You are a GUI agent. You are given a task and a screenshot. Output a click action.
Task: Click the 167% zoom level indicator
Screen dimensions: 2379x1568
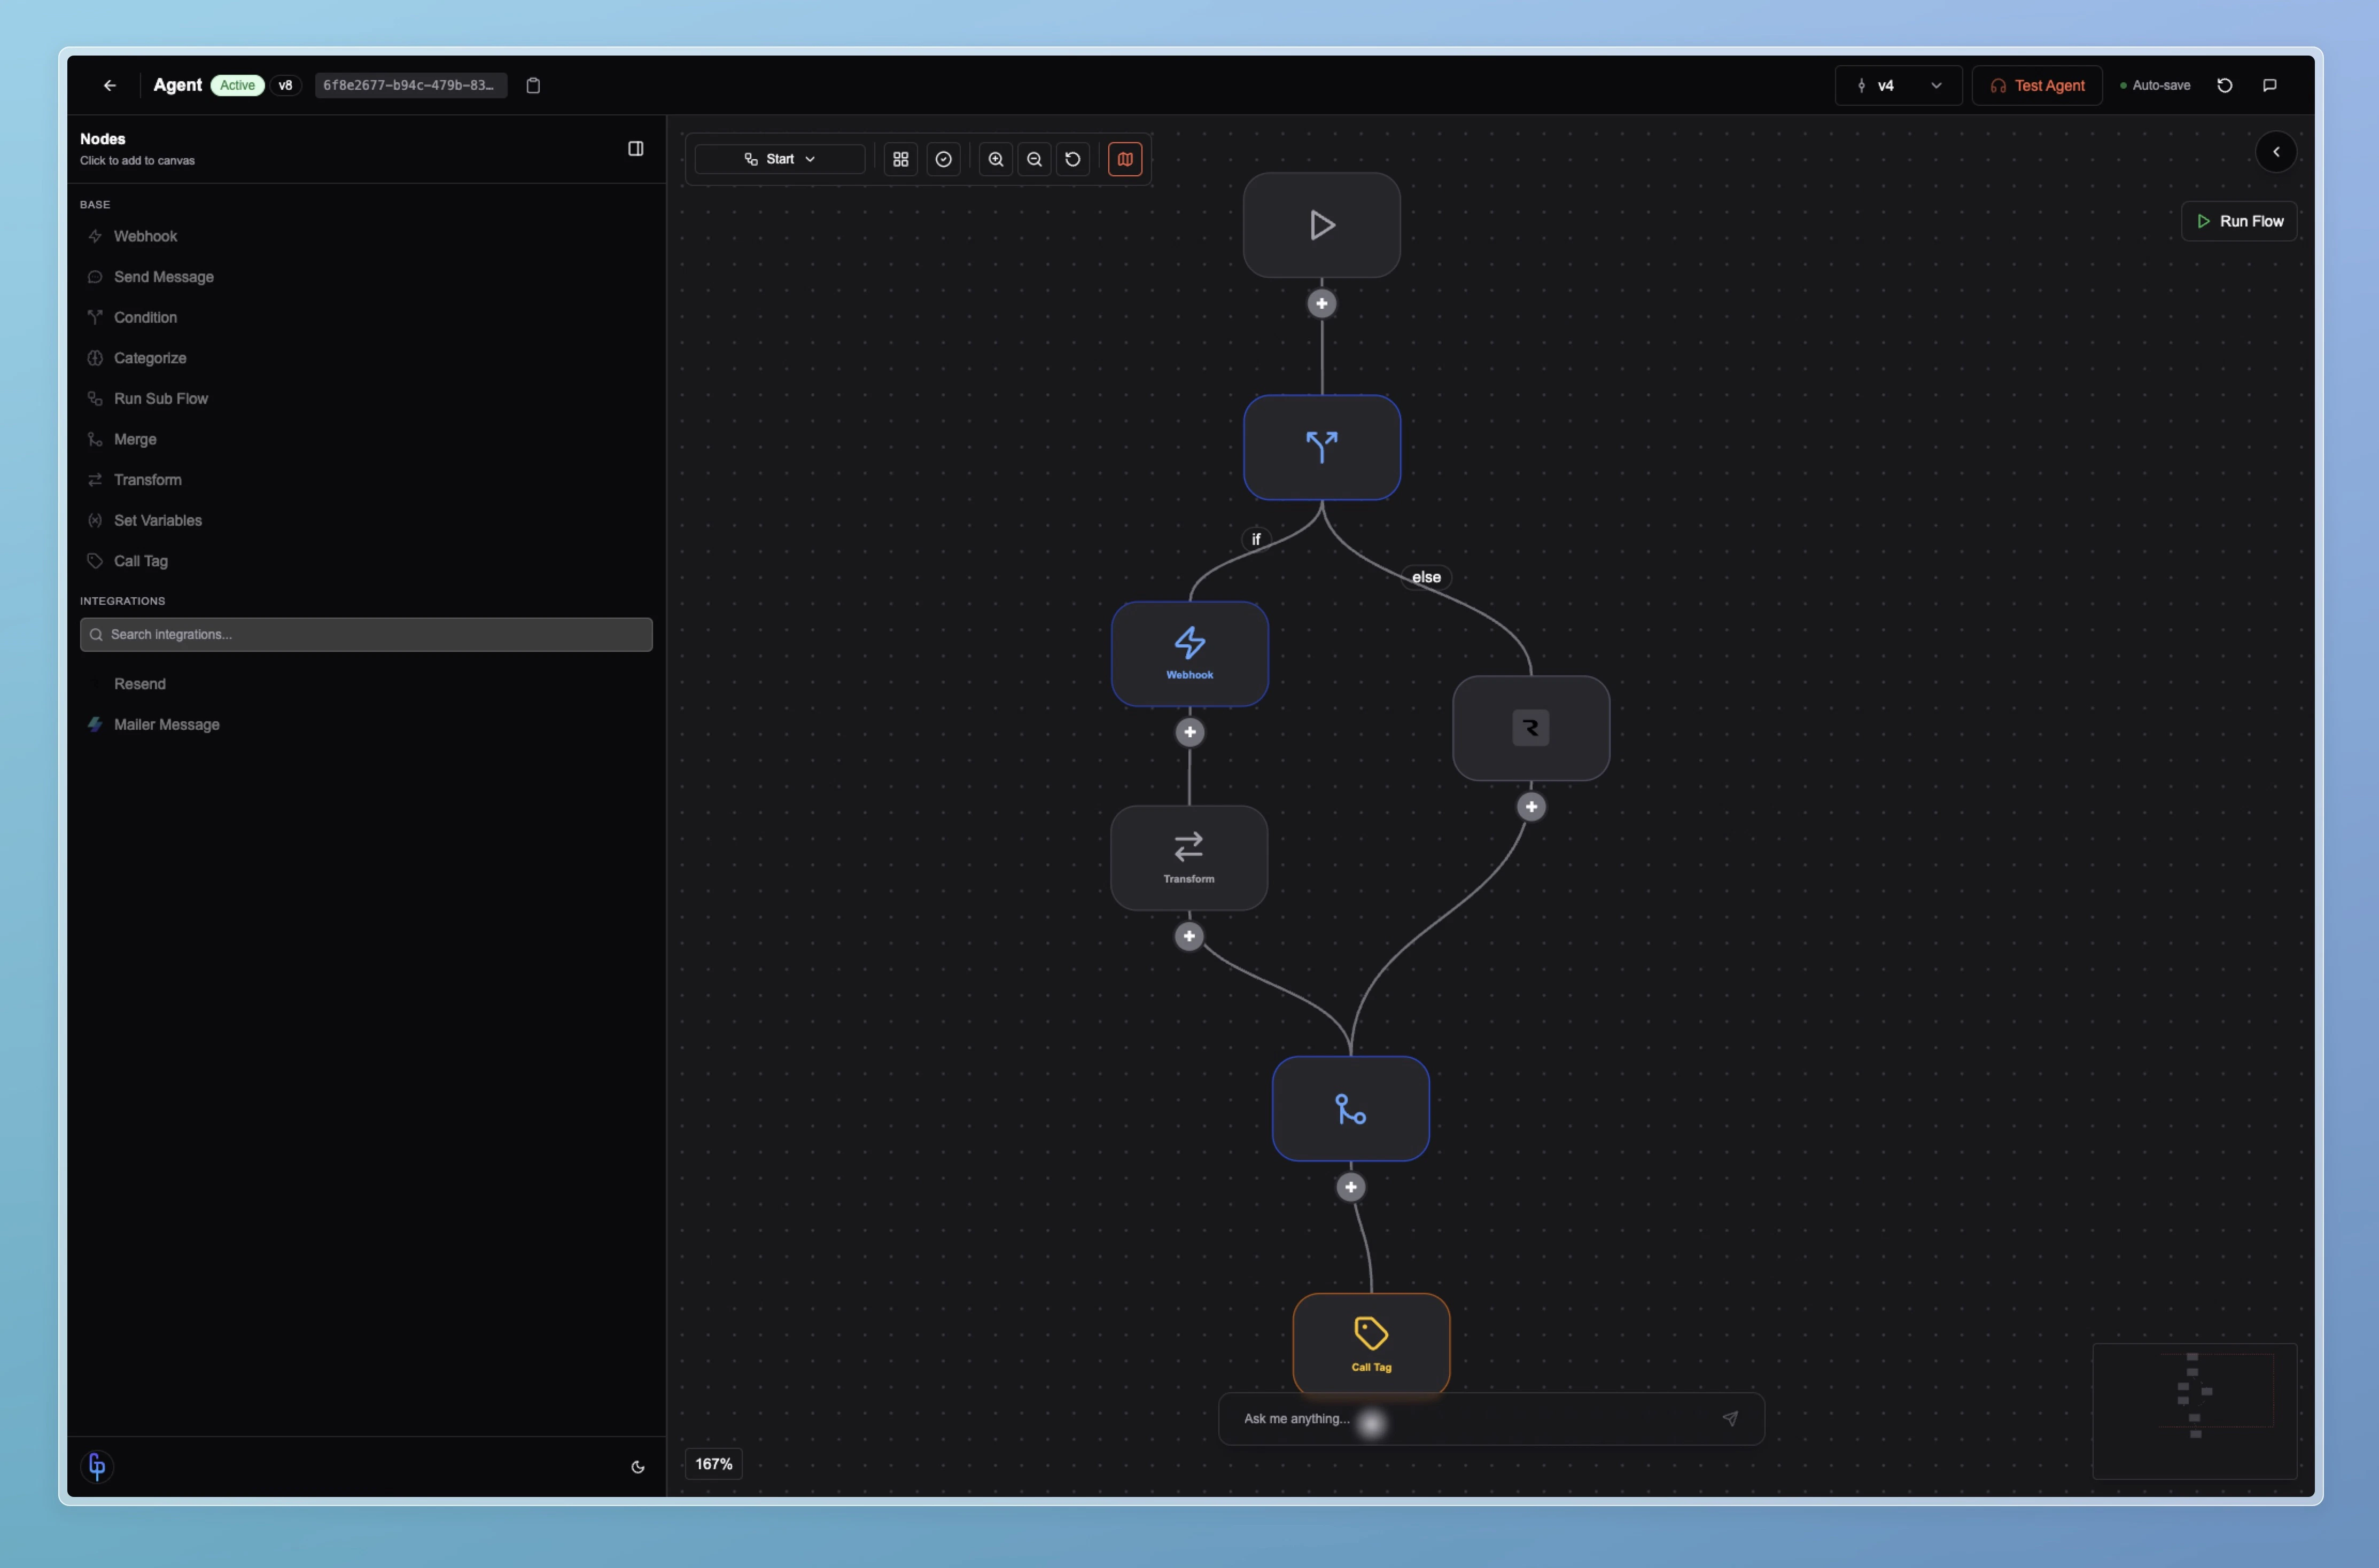(x=713, y=1463)
